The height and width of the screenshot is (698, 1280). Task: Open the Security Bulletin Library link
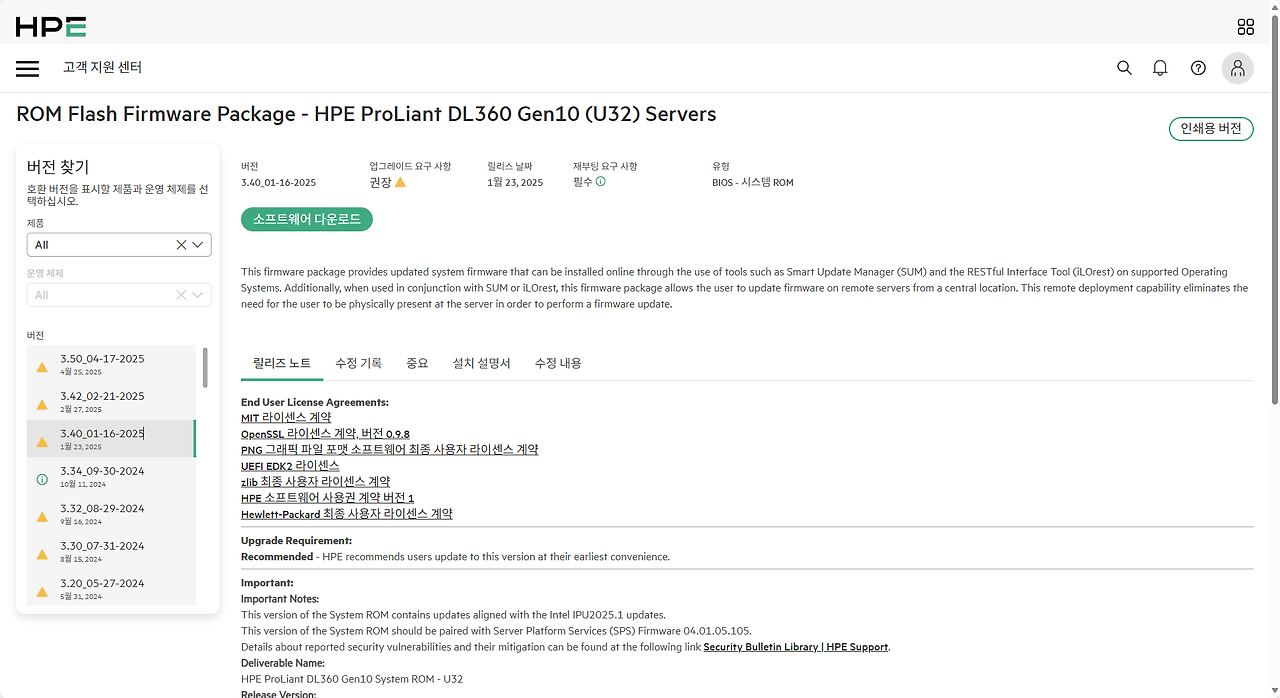click(x=796, y=646)
